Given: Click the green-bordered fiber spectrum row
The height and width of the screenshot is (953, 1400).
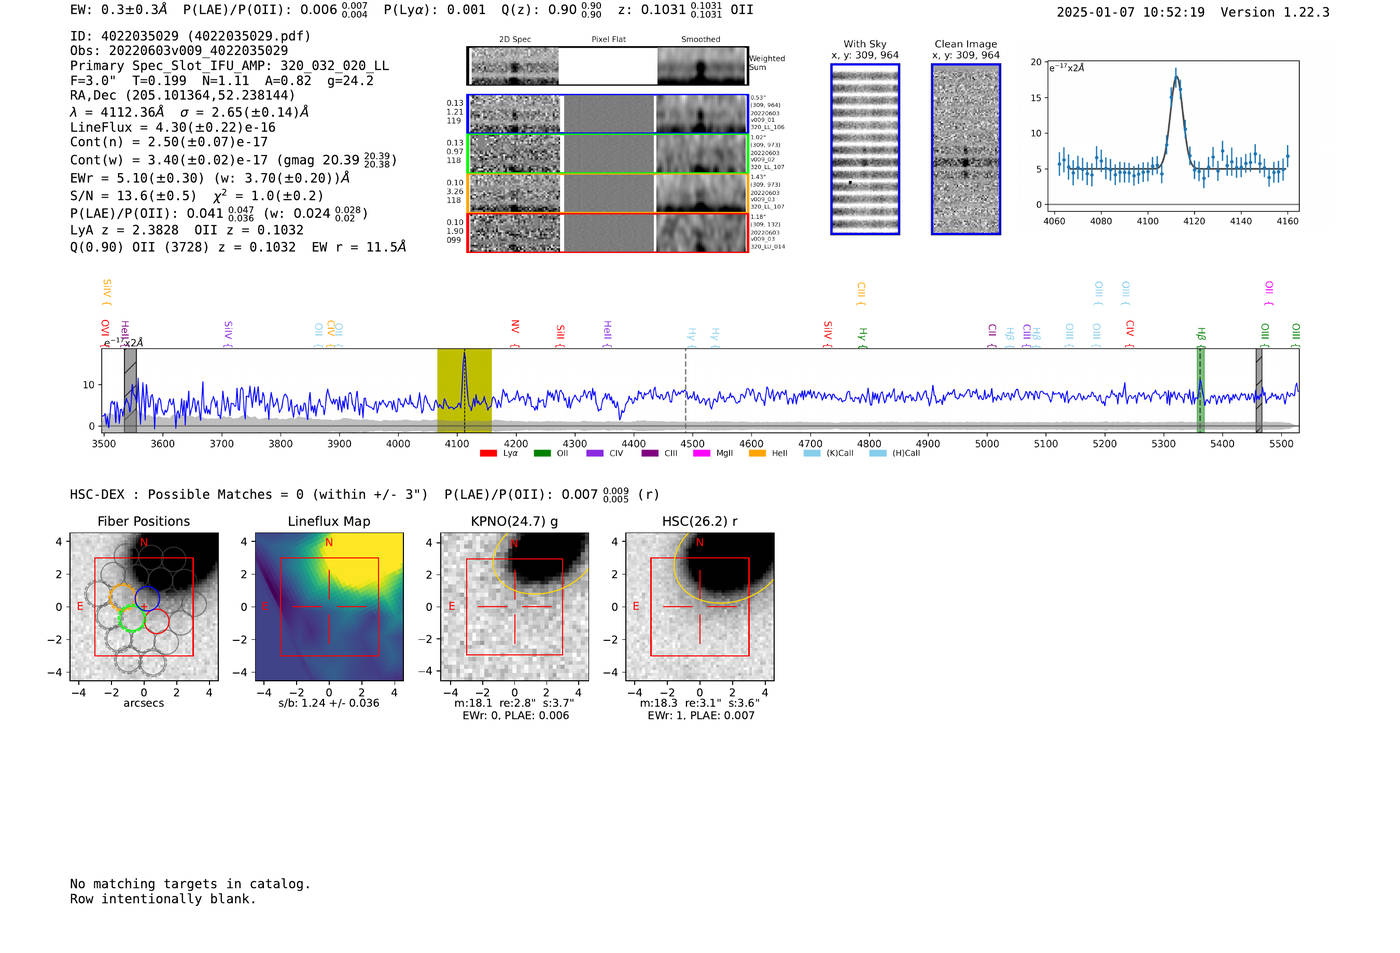Looking at the screenshot, I should 608,154.
